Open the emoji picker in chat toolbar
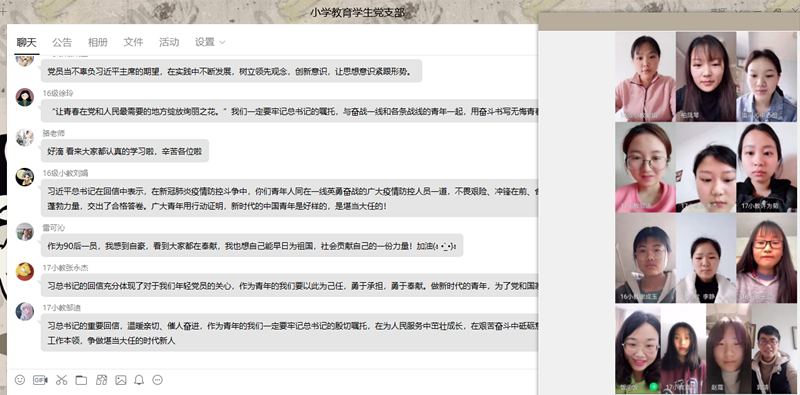The width and height of the screenshot is (800, 395). [x=20, y=380]
